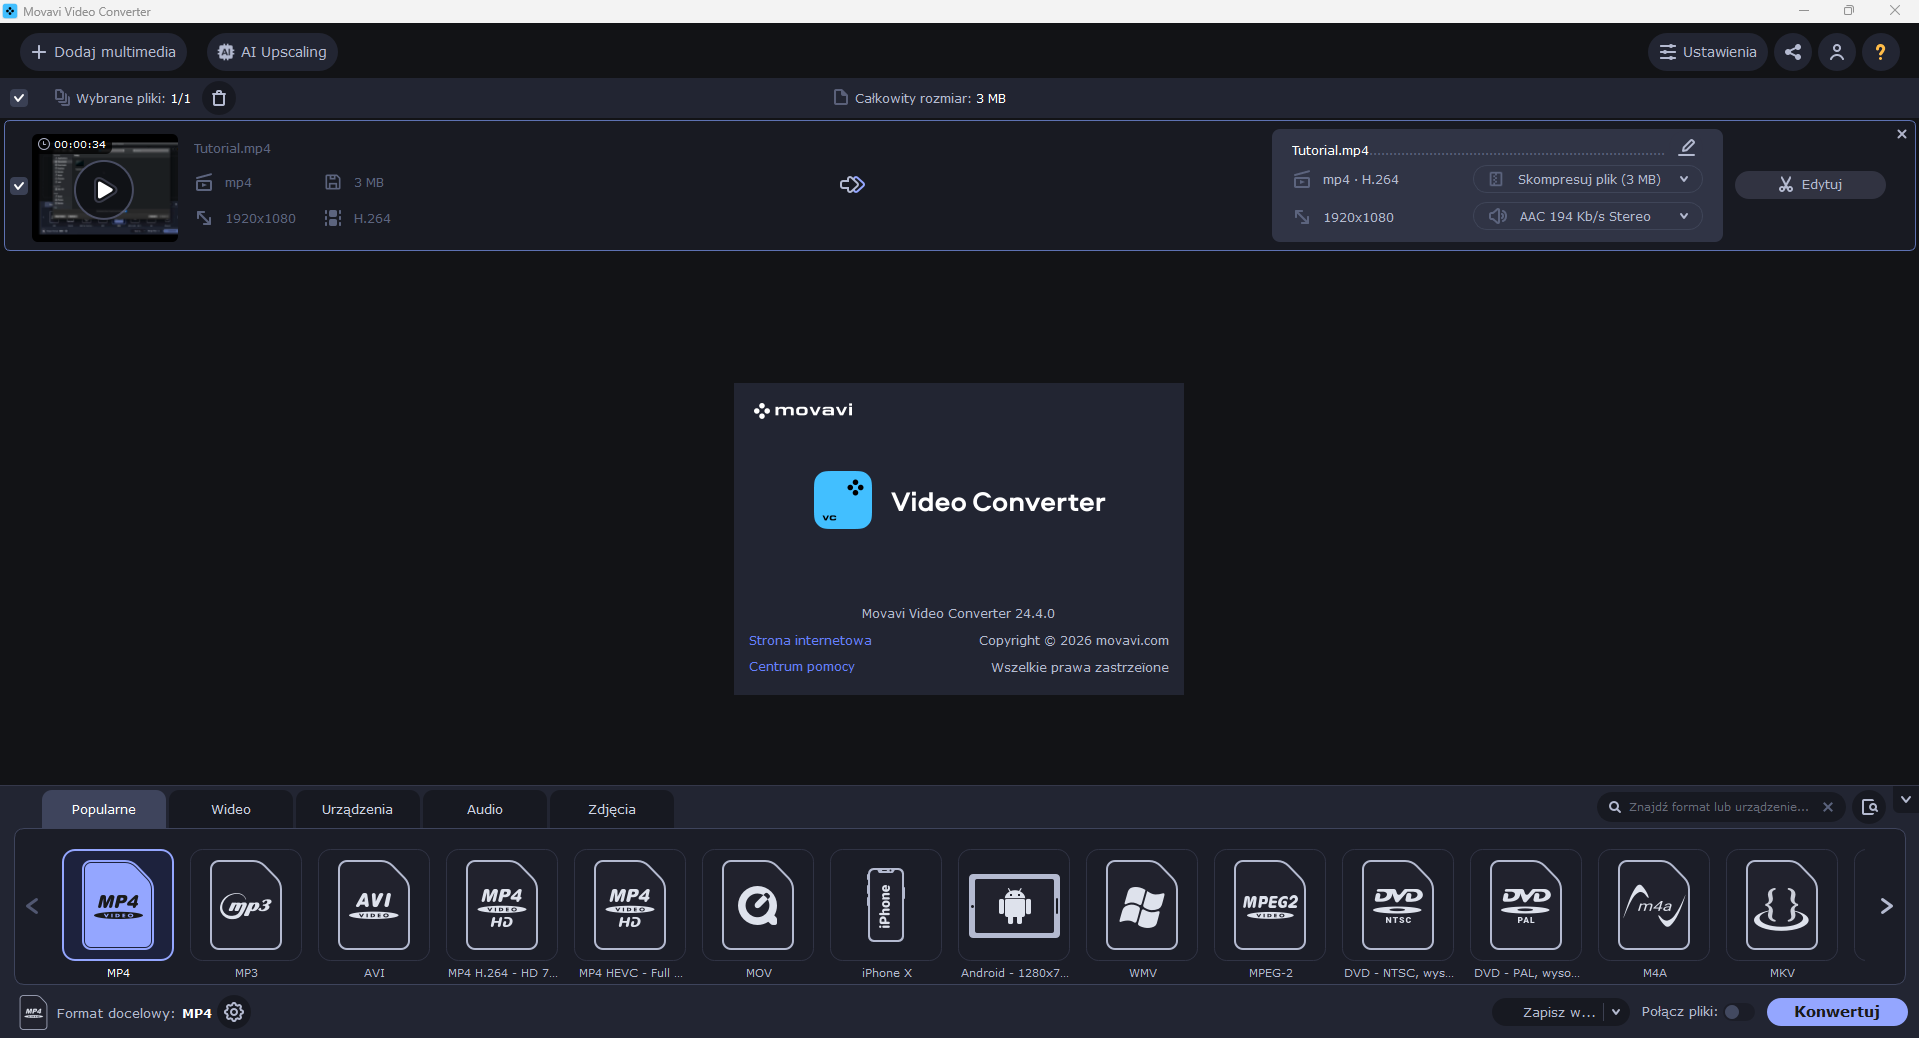Start conversion with Konwertuj button
The width and height of the screenshot is (1919, 1038).
tap(1837, 1012)
